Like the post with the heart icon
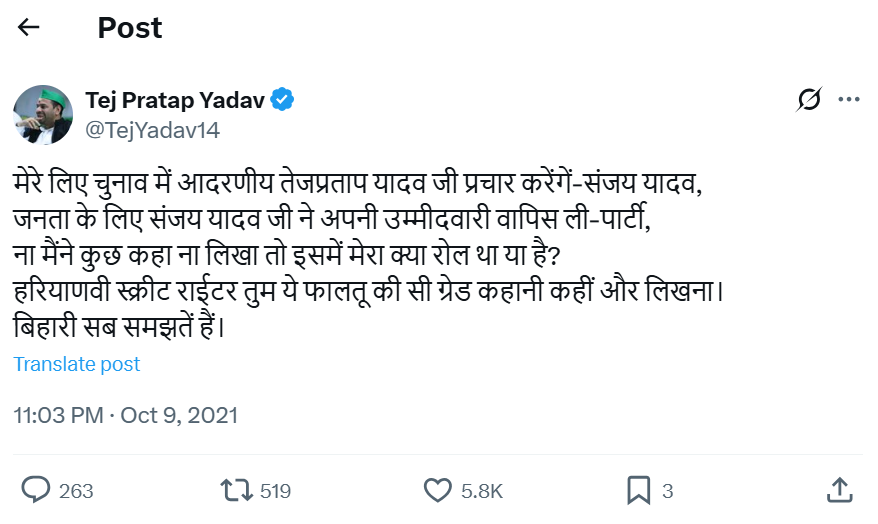878x524 pixels. [438, 490]
